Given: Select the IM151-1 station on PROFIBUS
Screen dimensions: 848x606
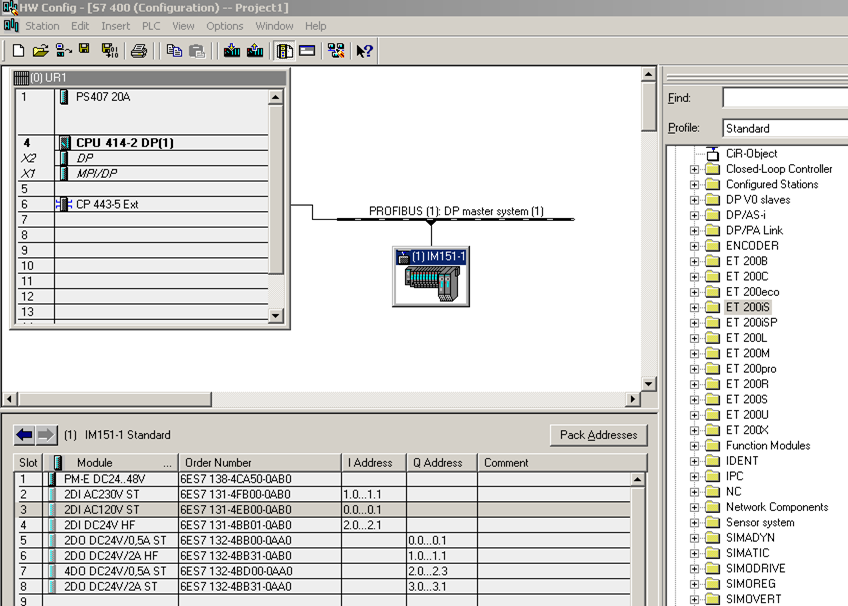Looking at the screenshot, I should click(x=430, y=277).
